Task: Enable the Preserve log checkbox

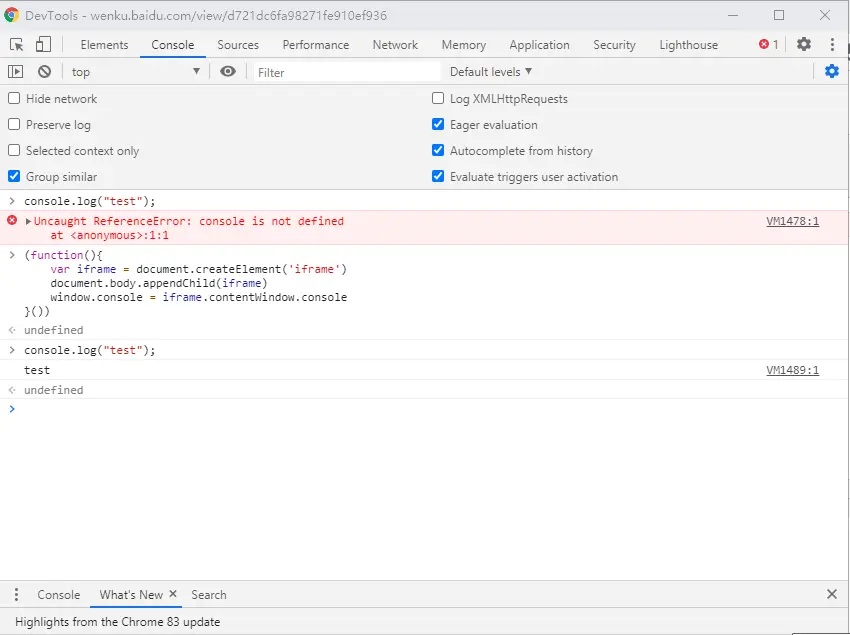Action: pos(14,124)
